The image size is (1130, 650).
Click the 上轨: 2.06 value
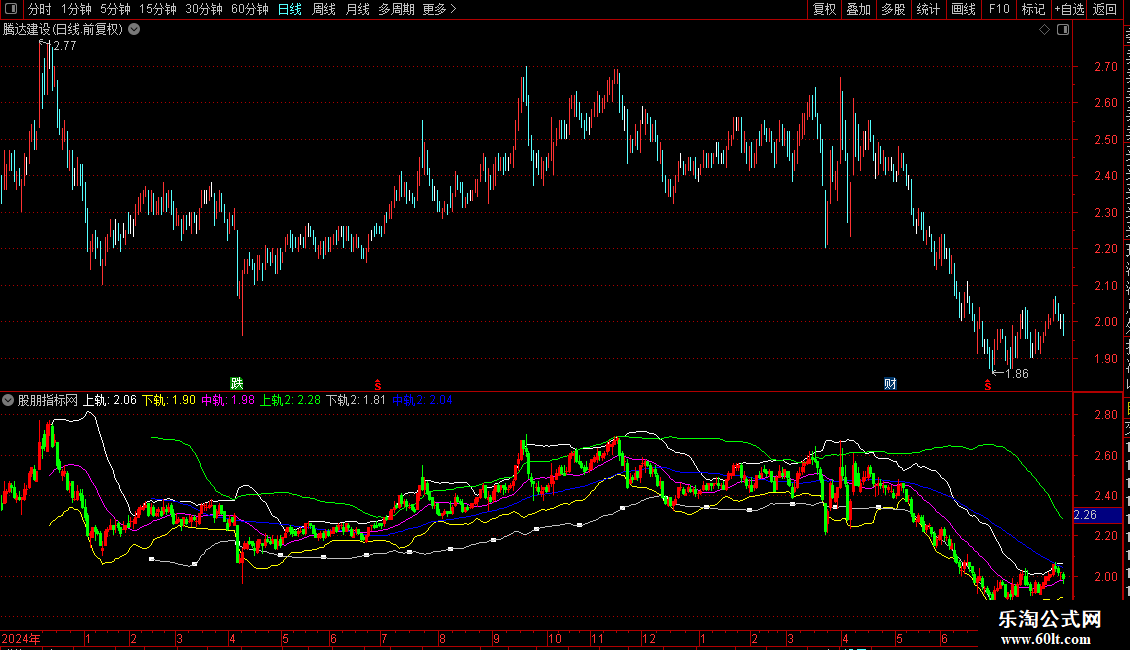110,400
